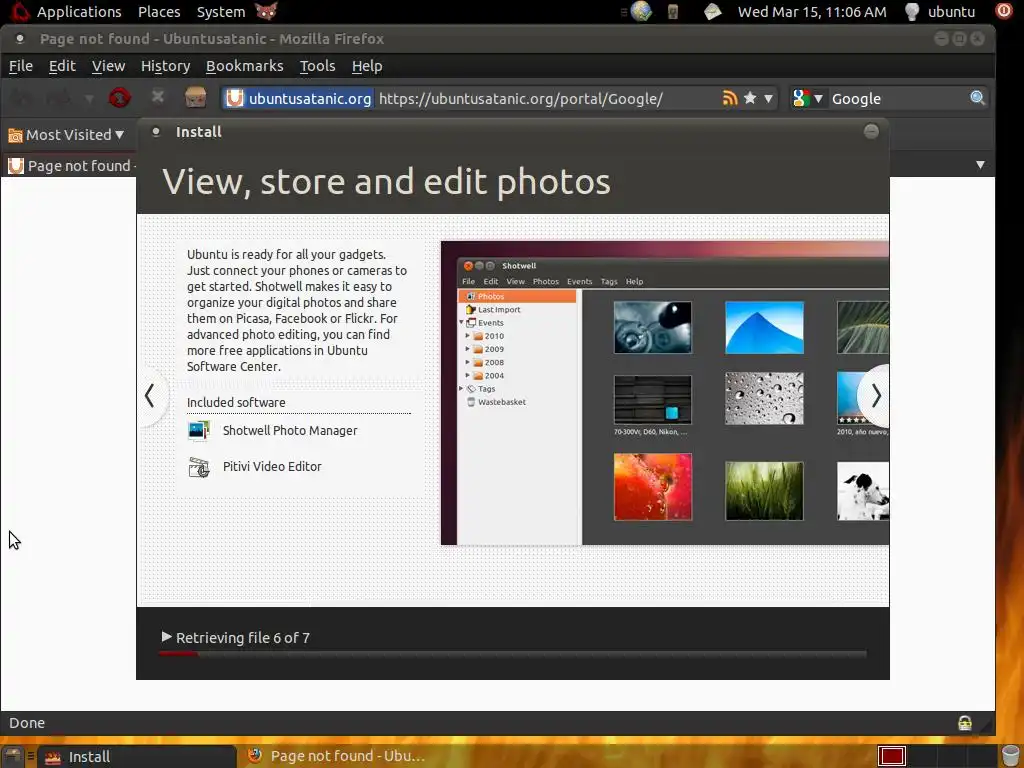This screenshot has height=768, width=1024.
Task: Click the Stop loading X icon
Action: click(157, 97)
